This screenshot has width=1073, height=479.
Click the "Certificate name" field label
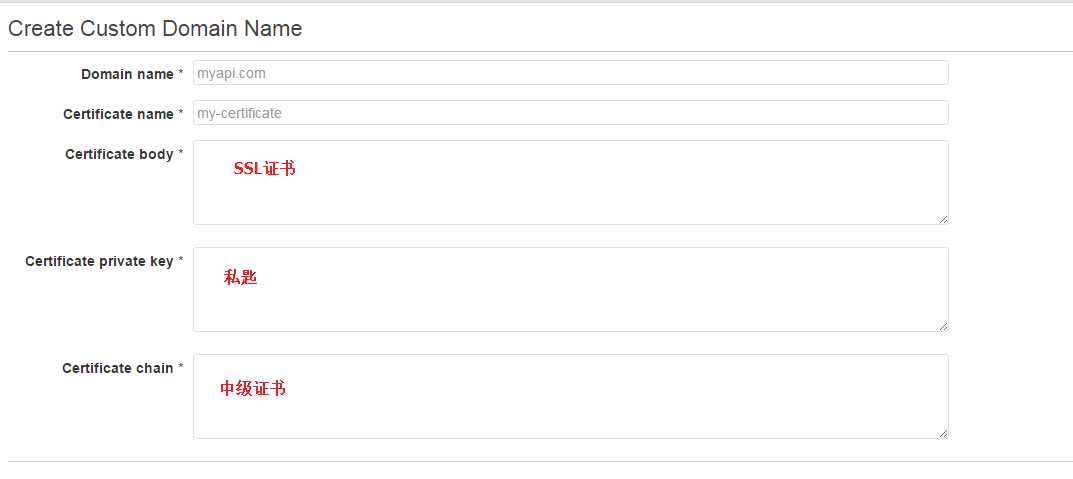click(x=118, y=114)
